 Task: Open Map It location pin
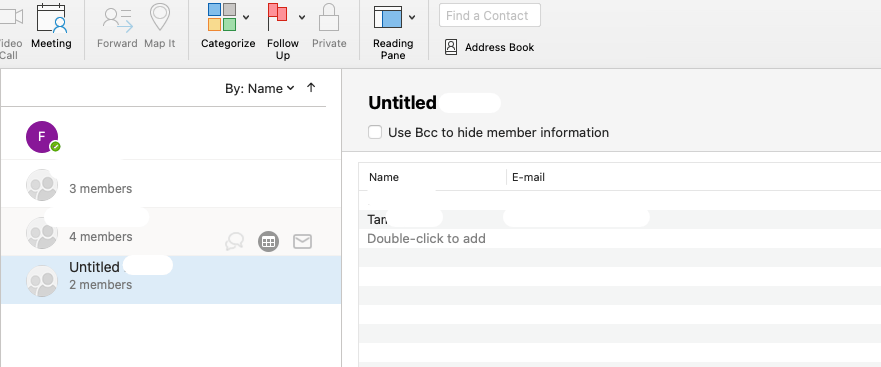[x=160, y=18]
